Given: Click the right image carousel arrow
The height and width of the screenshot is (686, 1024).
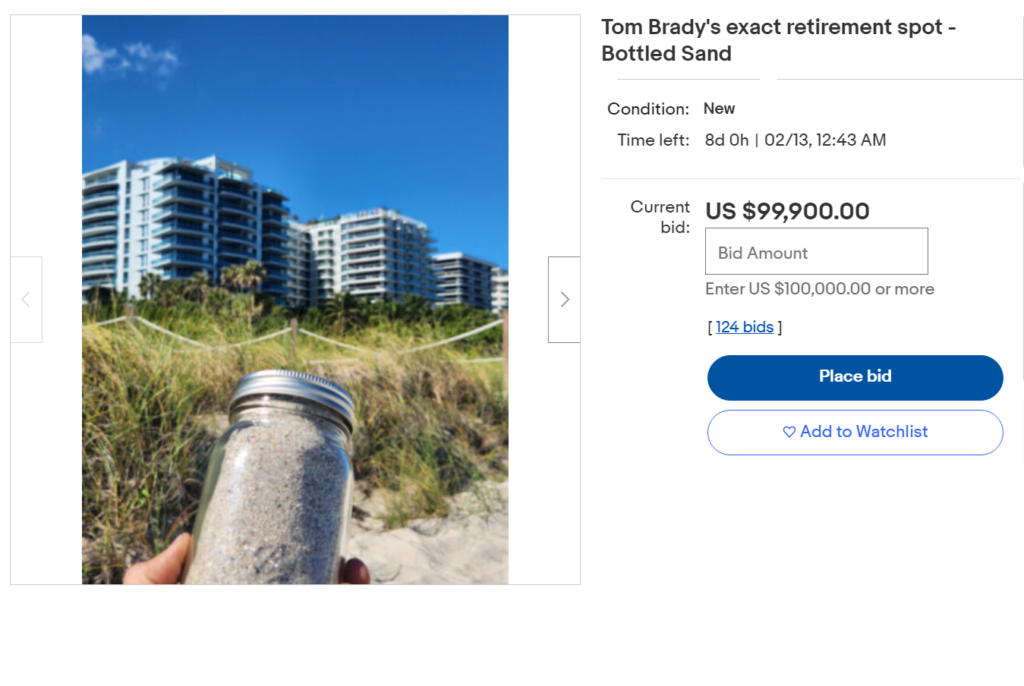Looking at the screenshot, I should [563, 298].
